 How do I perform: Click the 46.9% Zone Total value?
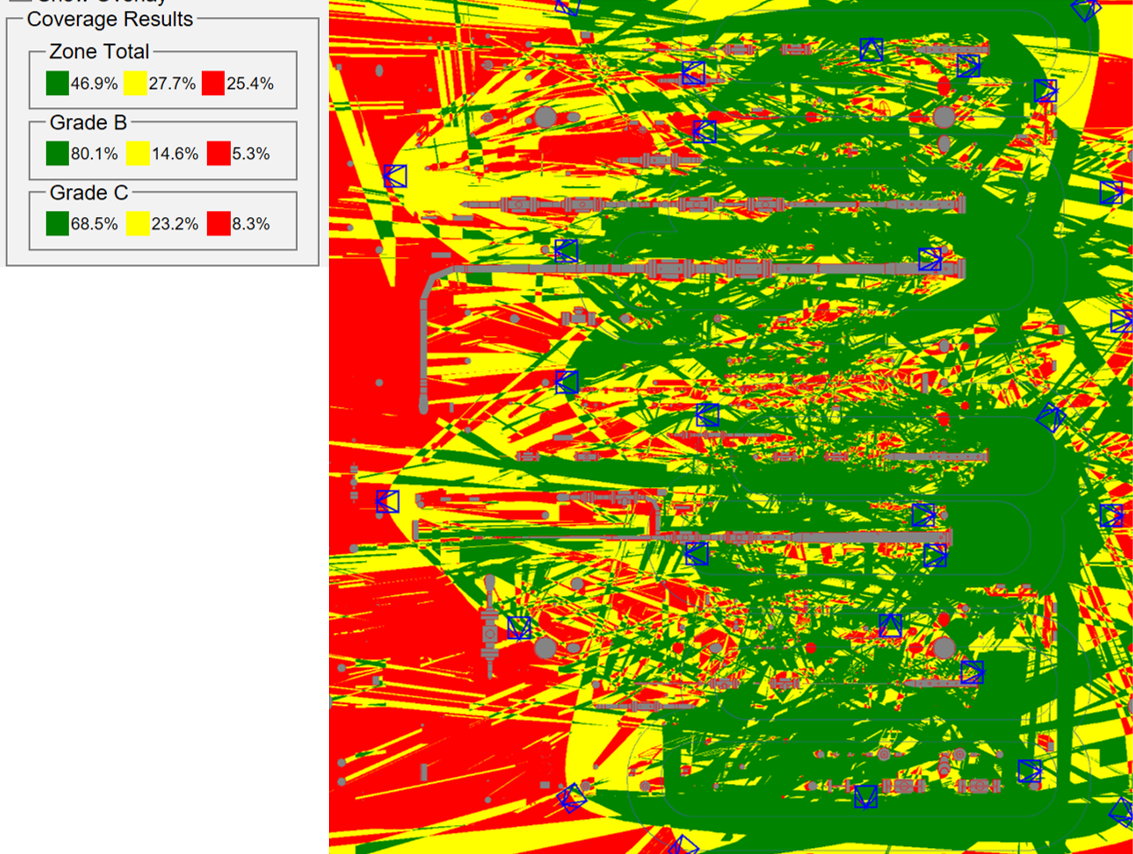click(x=94, y=84)
